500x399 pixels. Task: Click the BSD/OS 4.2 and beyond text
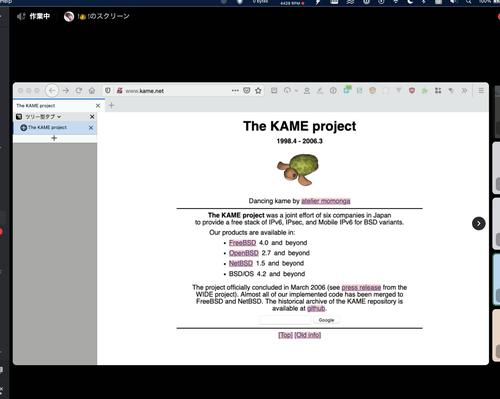click(267, 274)
